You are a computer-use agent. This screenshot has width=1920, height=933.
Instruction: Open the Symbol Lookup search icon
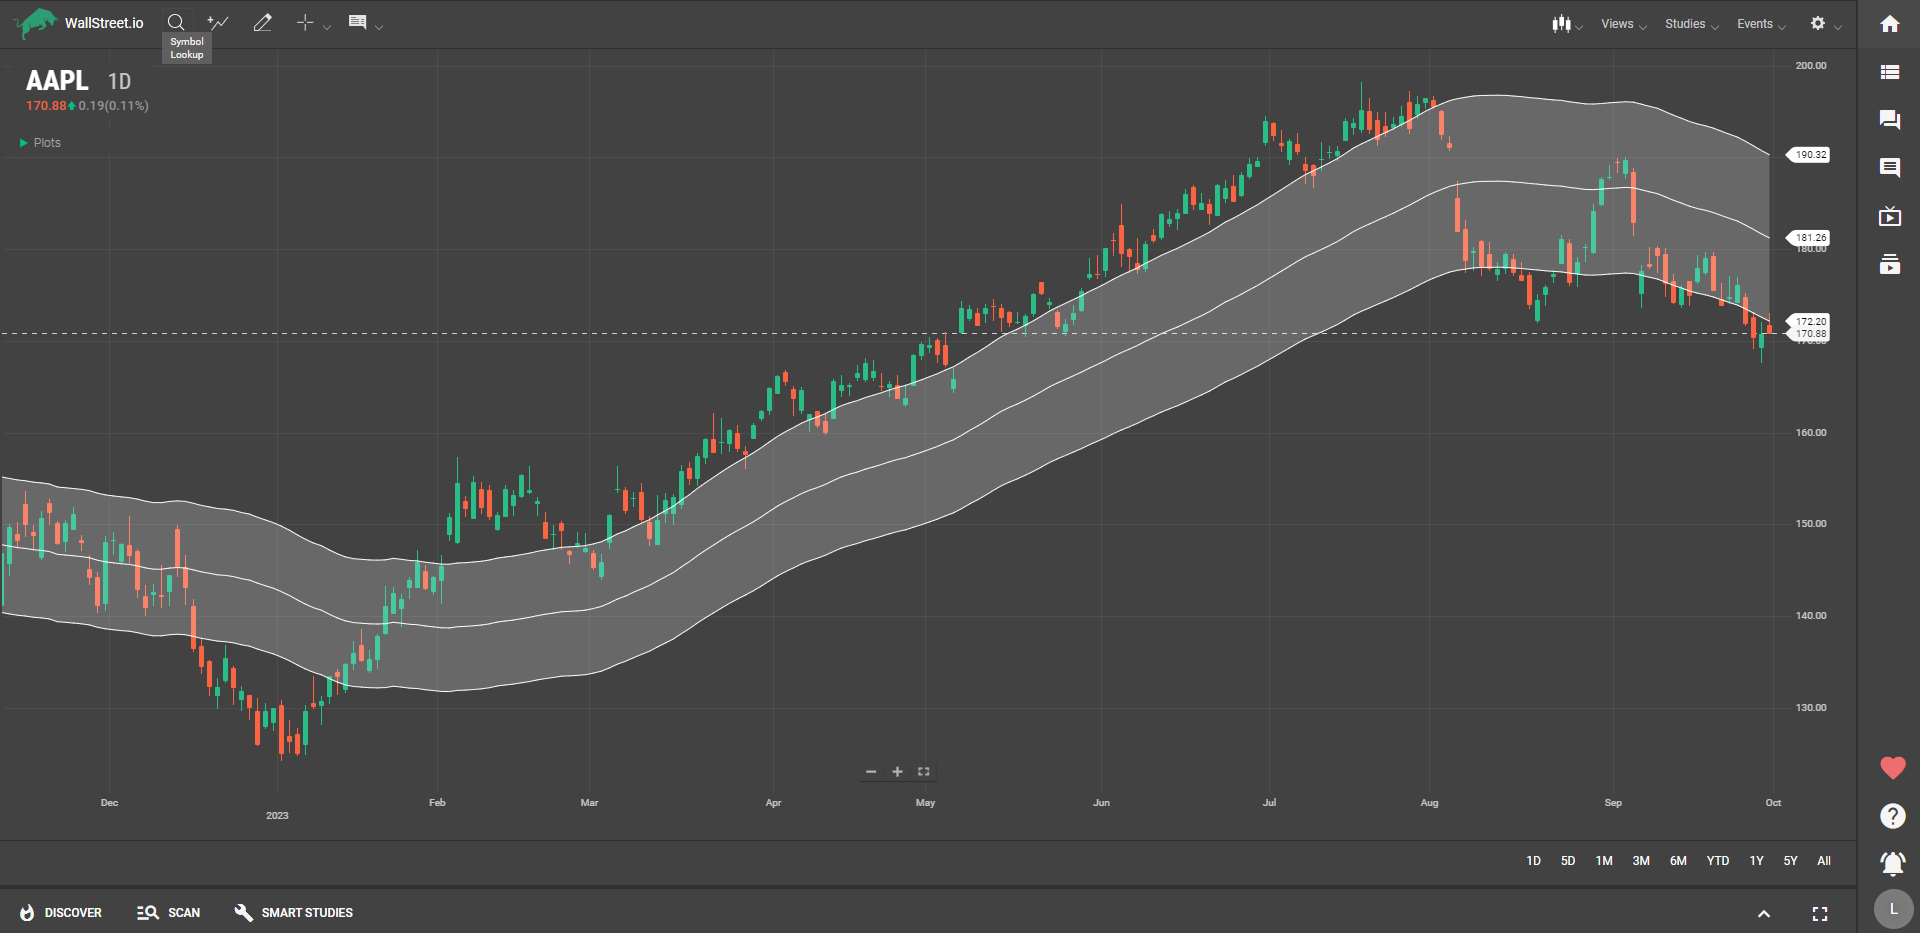(x=176, y=22)
